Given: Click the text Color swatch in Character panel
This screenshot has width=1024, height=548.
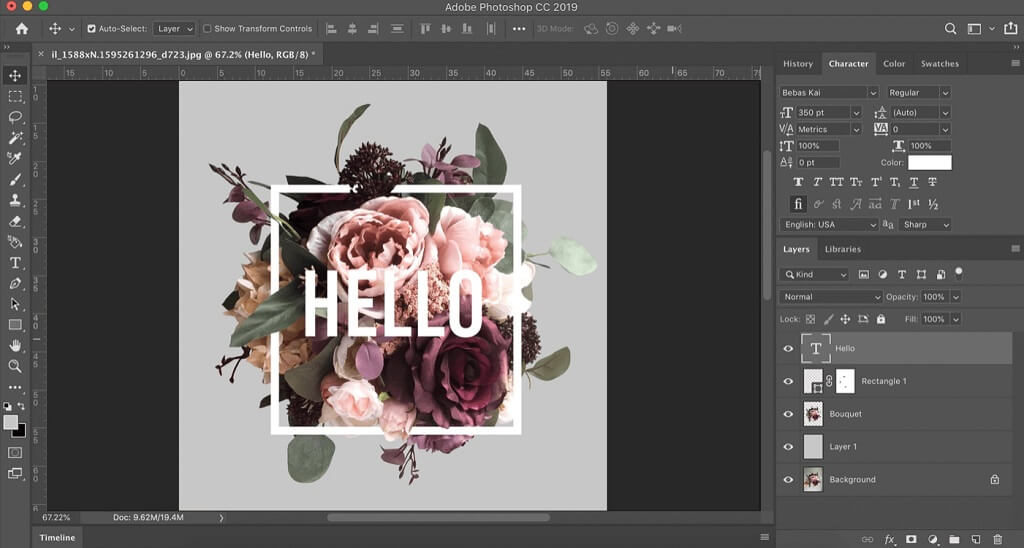Looking at the screenshot, I should [929, 163].
